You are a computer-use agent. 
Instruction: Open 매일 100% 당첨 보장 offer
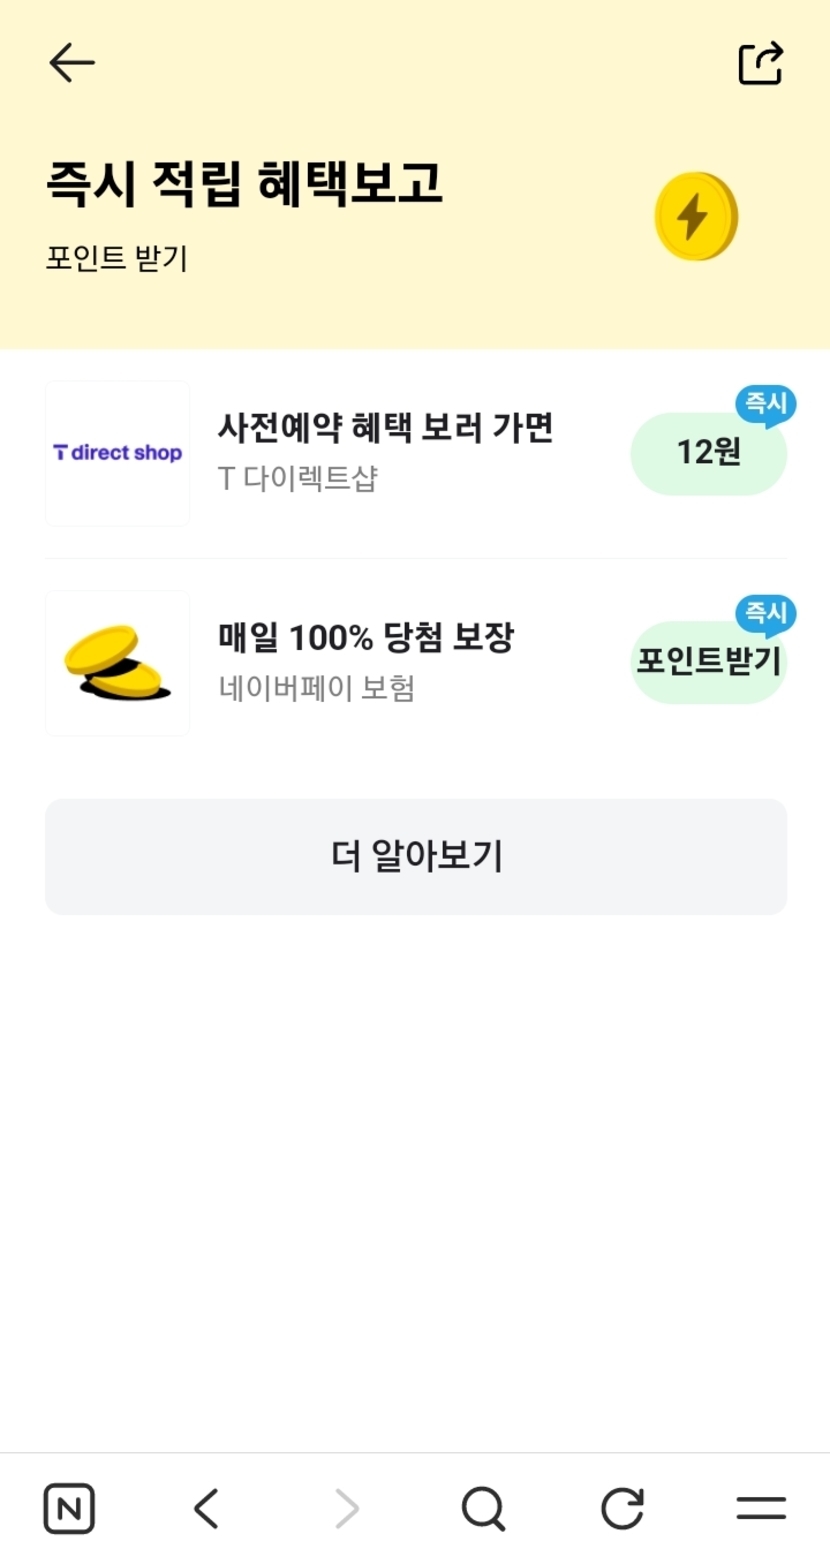pos(365,637)
